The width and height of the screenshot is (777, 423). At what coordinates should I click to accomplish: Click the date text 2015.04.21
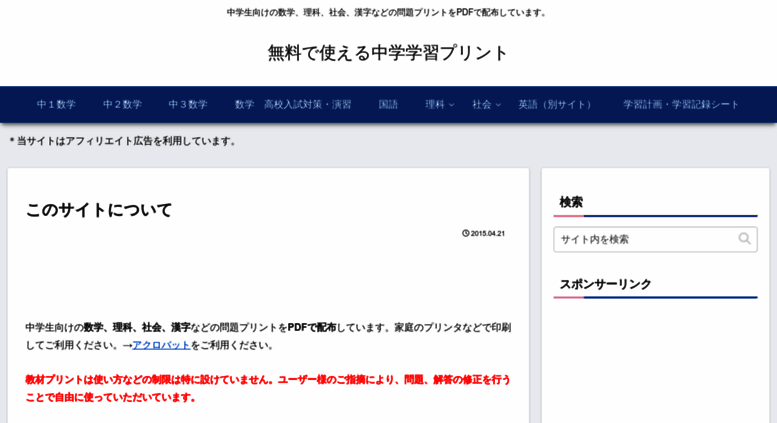pyautogui.click(x=488, y=234)
